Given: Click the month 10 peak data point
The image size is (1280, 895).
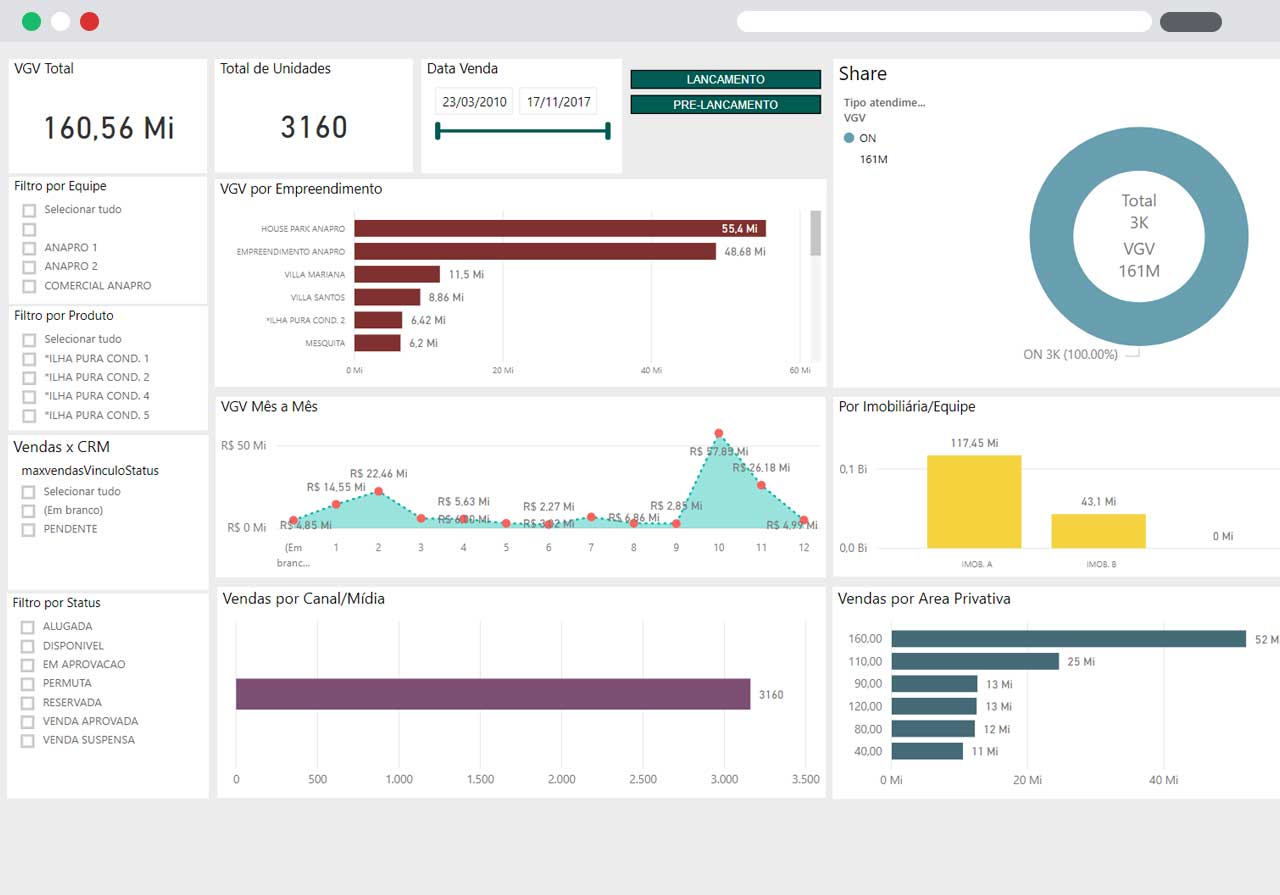Looking at the screenshot, I should click(718, 434).
